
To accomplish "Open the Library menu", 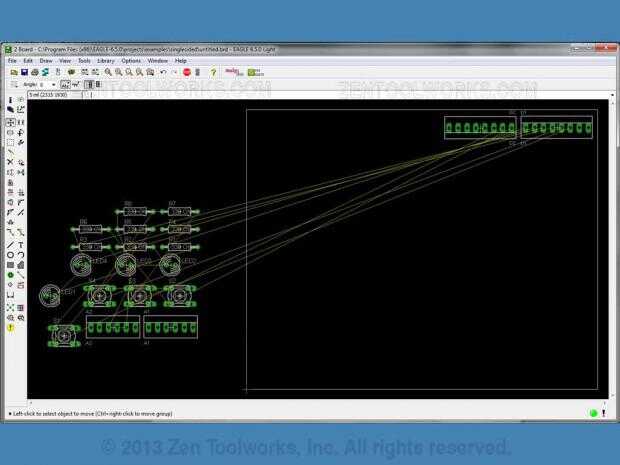I will click(x=106, y=60).
